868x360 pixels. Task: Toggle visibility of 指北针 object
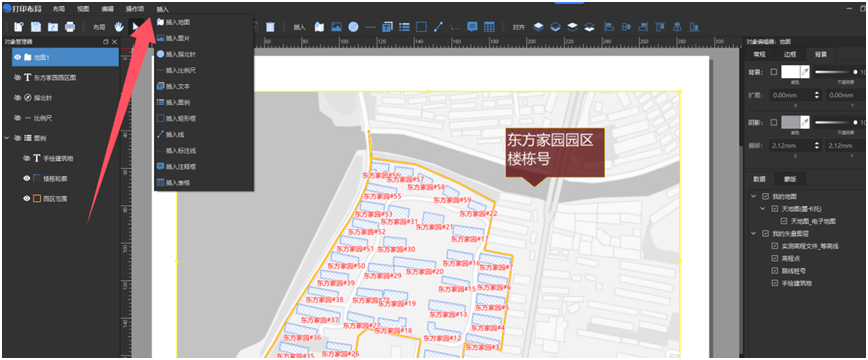coord(17,98)
